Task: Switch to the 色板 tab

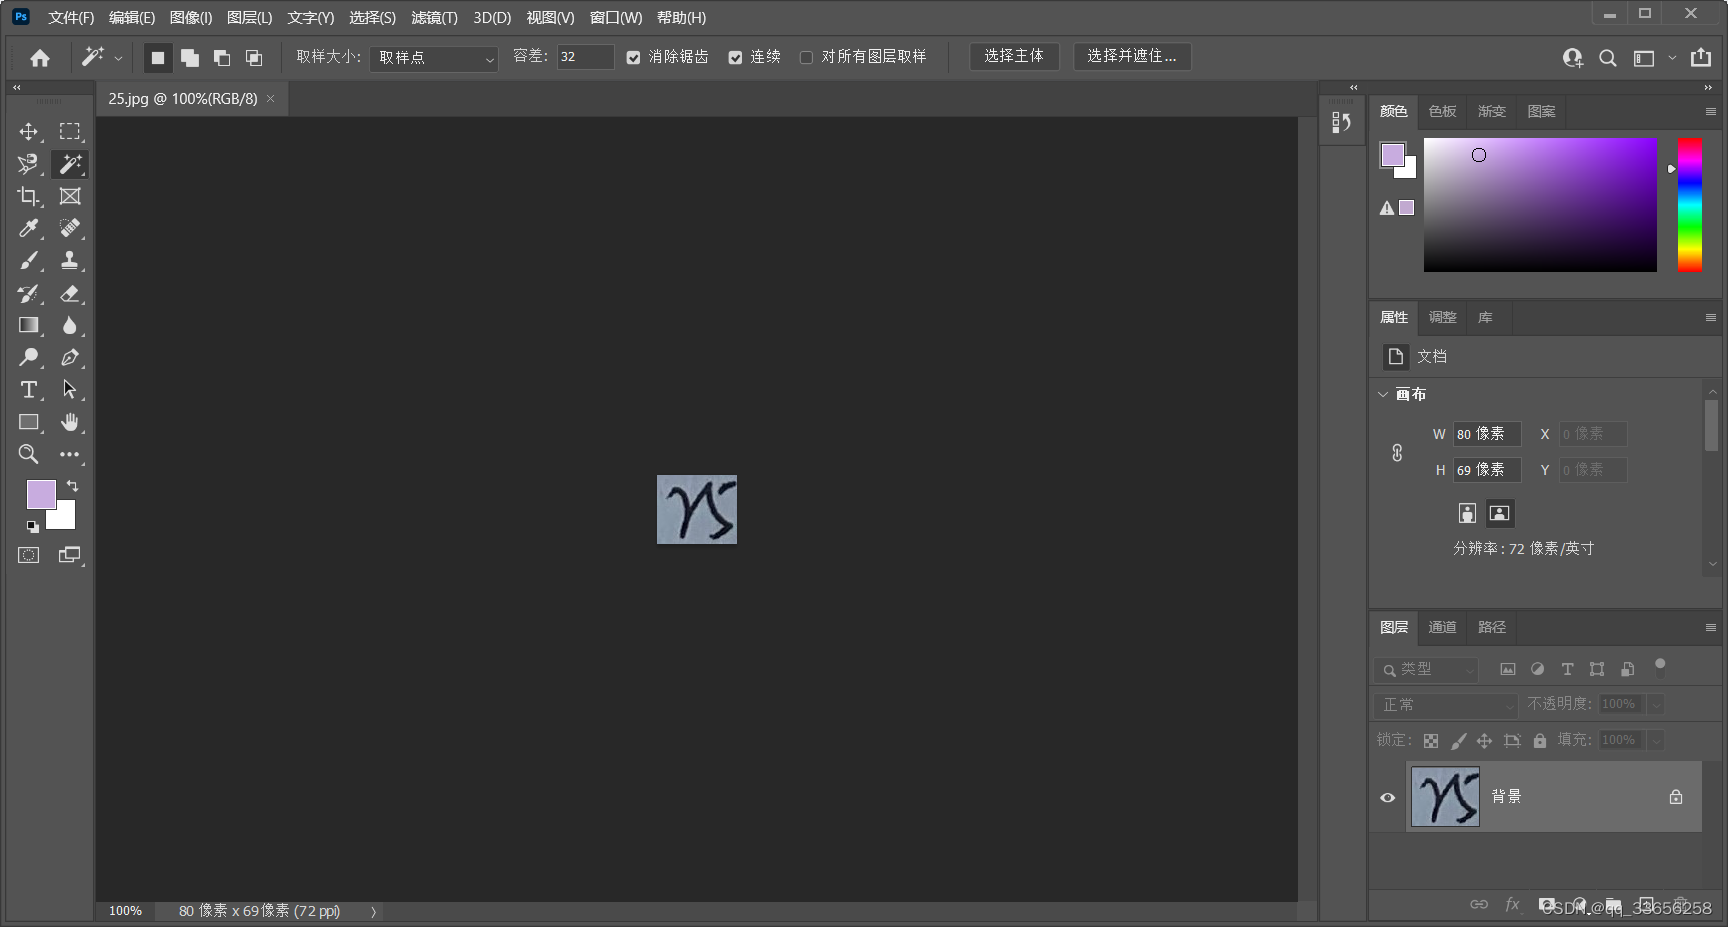Action: tap(1442, 111)
